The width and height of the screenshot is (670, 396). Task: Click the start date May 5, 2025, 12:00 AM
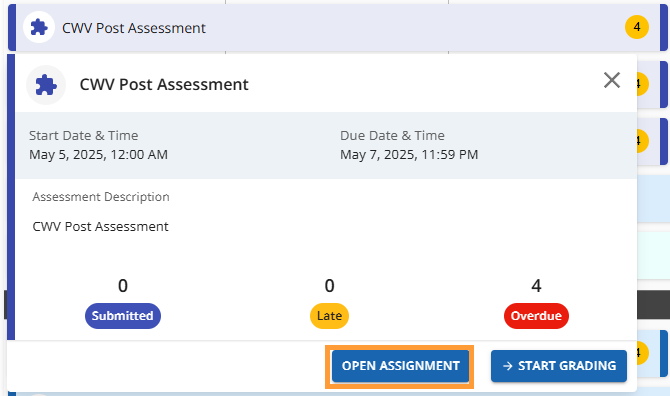pos(98,154)
